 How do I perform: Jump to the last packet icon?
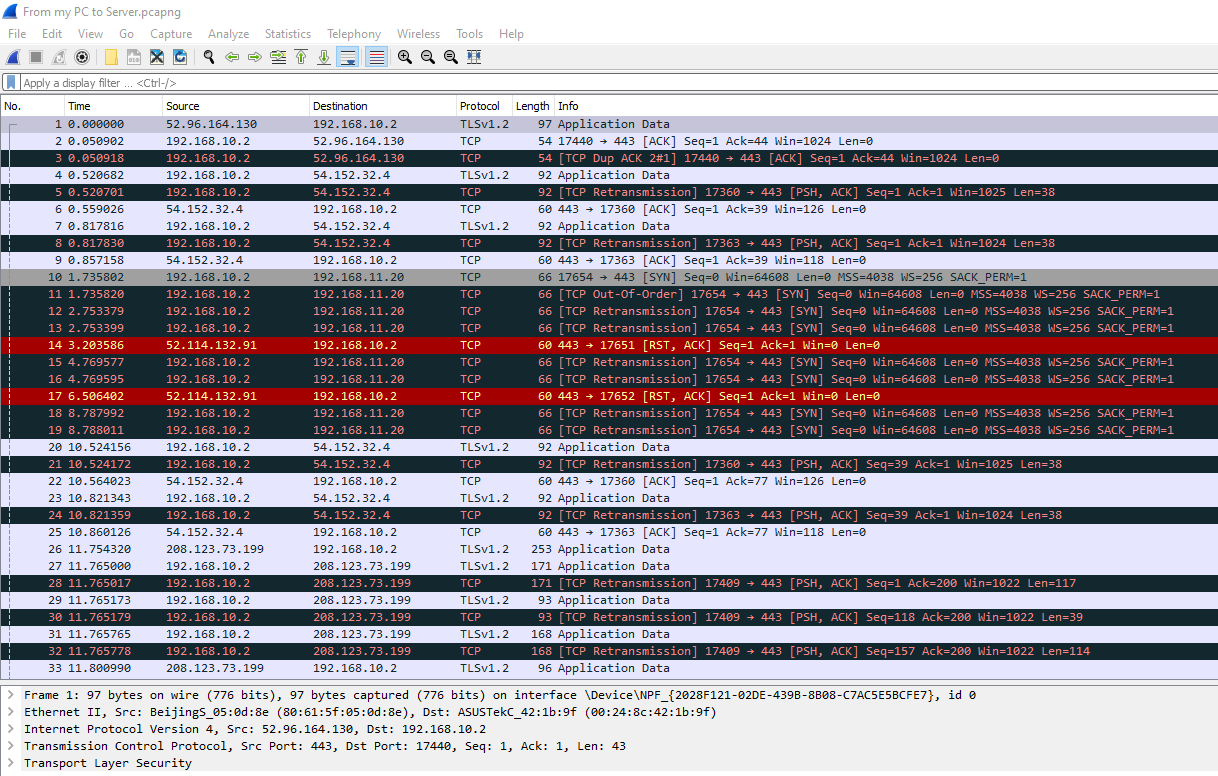[x=324, y=57]
